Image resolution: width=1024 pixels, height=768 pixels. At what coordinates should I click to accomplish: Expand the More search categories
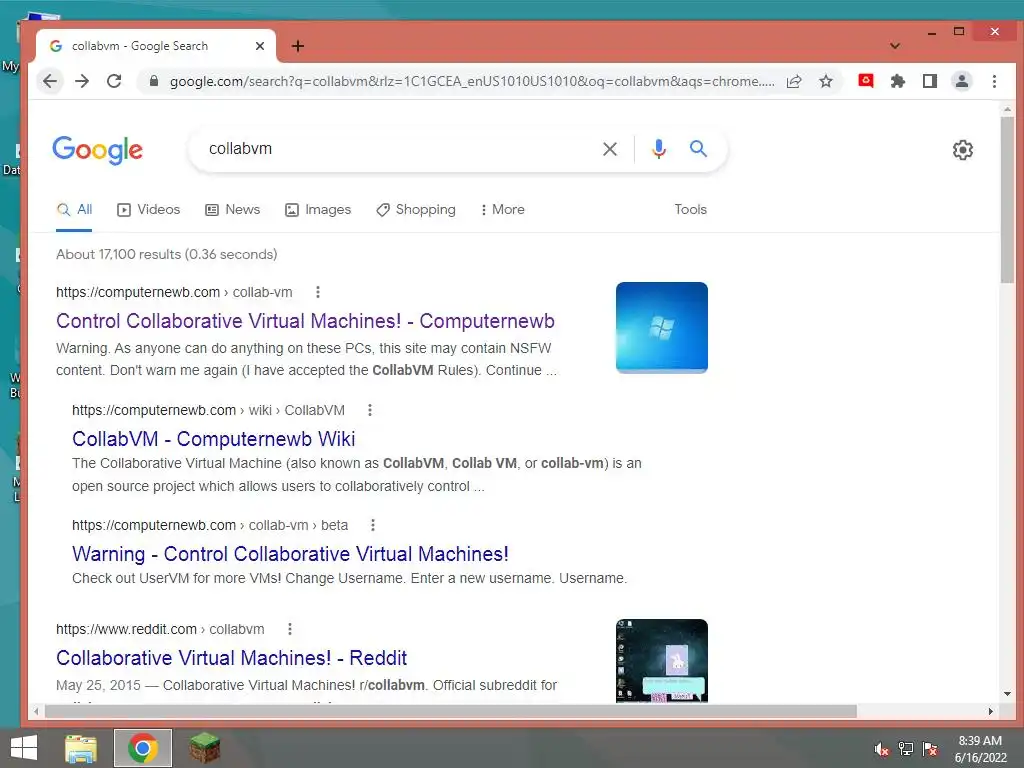tap(502, 210)
